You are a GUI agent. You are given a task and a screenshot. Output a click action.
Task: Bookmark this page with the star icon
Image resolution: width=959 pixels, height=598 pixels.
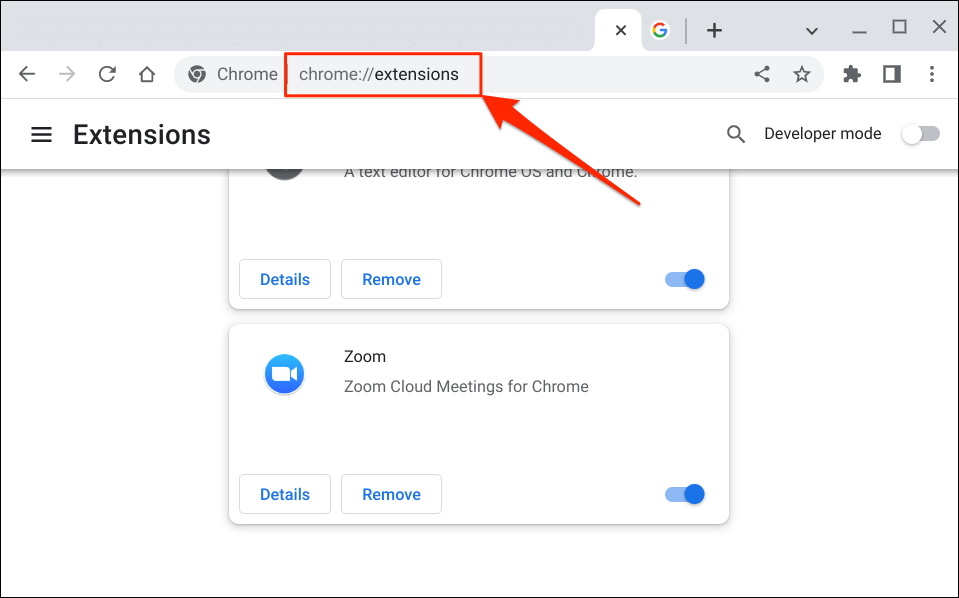802,74
